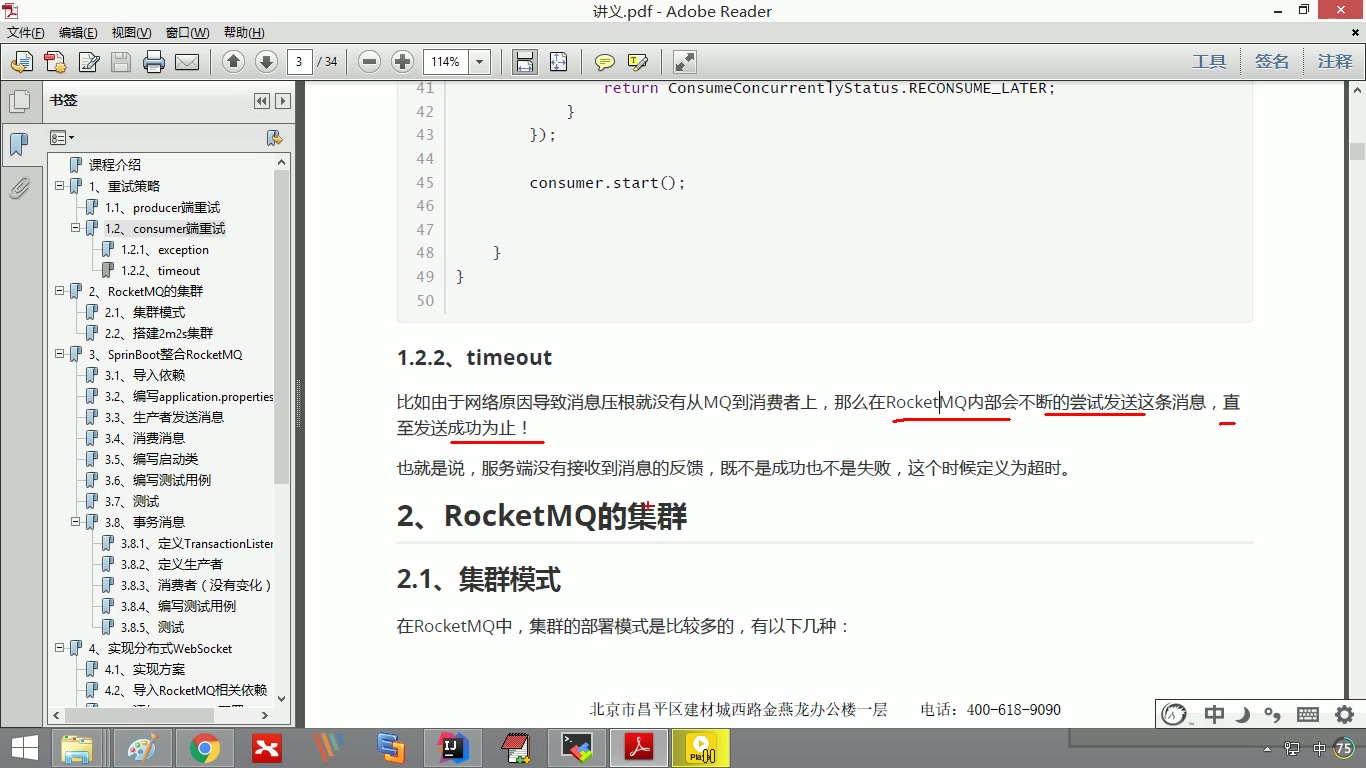Viewport: 1366px width, 768px height.
Task: Open the page thumbnails panel
Action: click(19, 101)
